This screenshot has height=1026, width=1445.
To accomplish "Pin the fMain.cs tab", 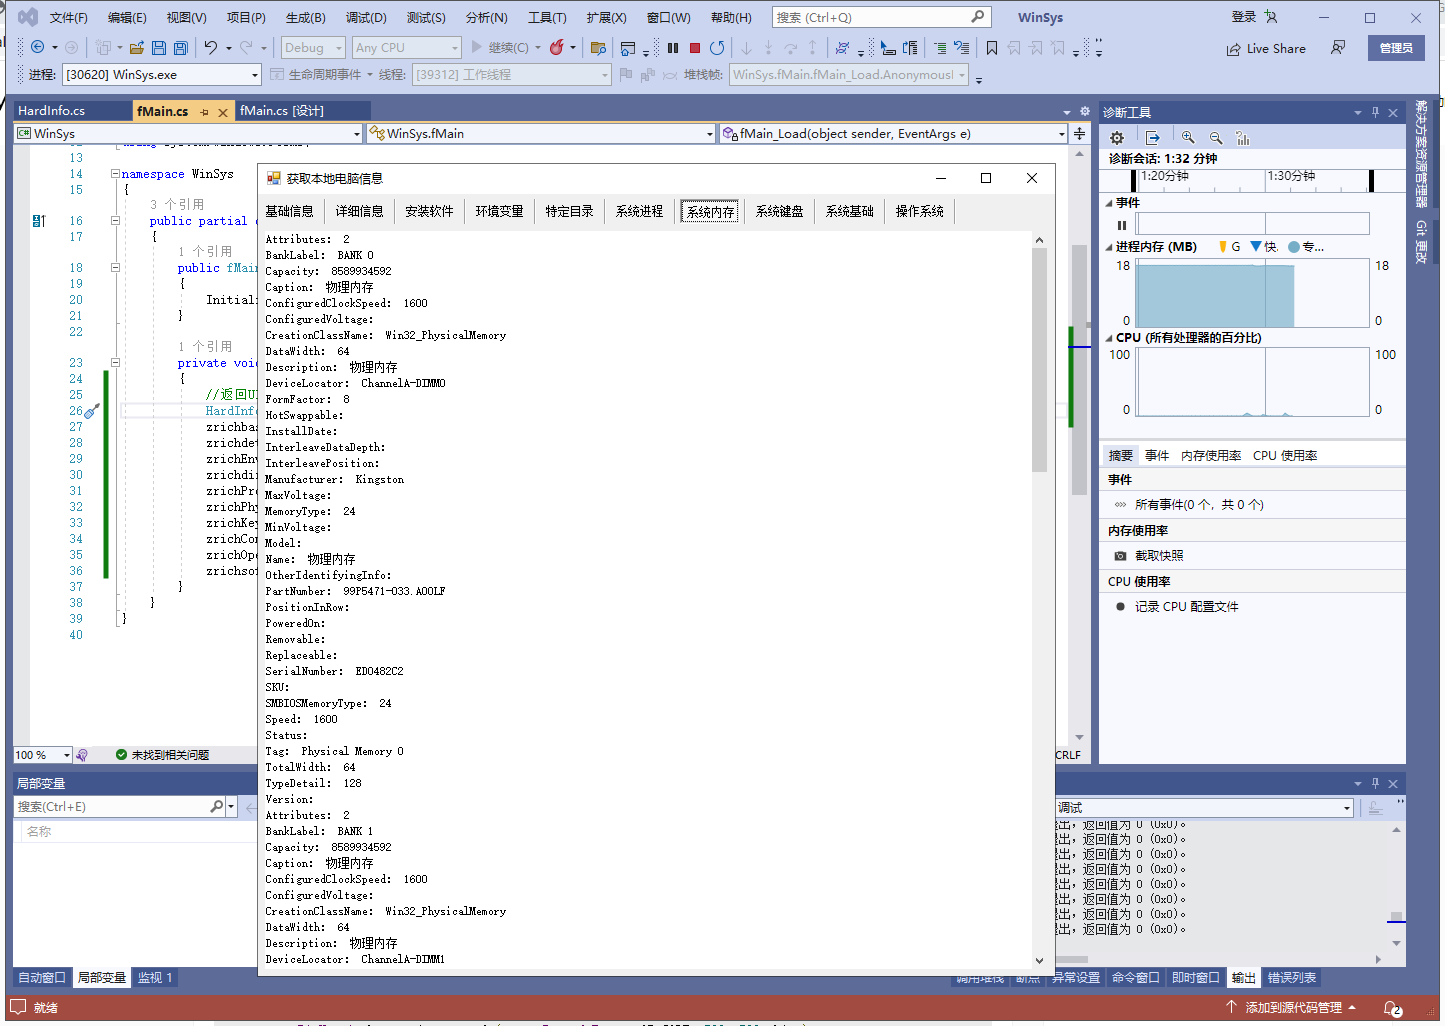I will (204, 112).
